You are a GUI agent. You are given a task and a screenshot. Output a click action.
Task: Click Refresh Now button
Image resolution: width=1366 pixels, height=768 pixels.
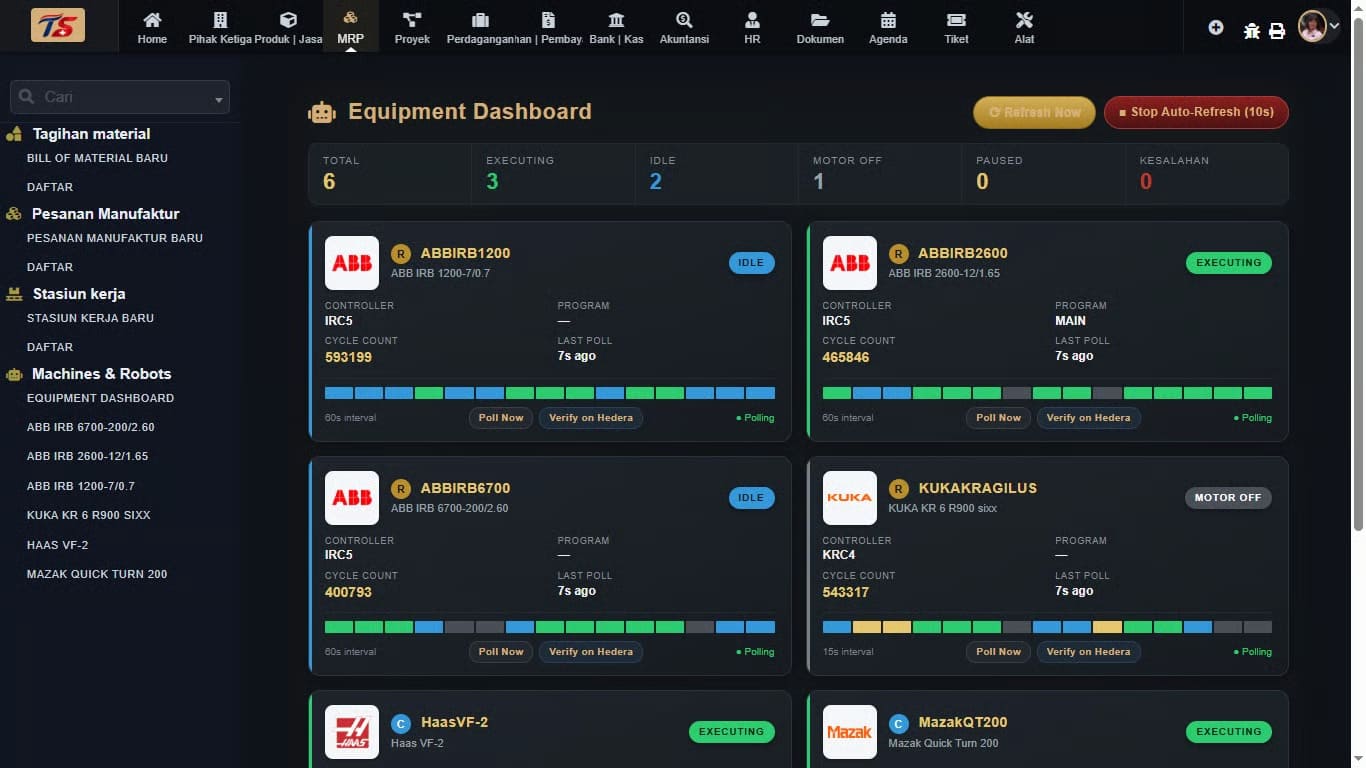click(x=1034, y=112)
